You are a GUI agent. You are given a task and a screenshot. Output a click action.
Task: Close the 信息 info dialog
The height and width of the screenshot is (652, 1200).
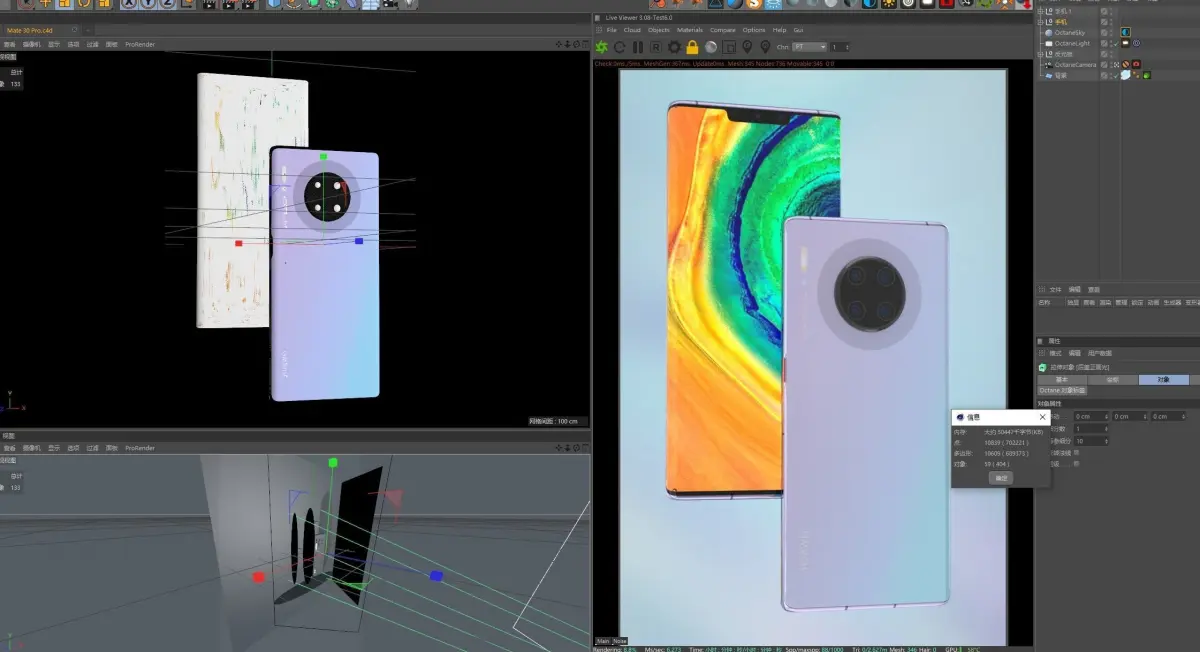click(1042, 416)
